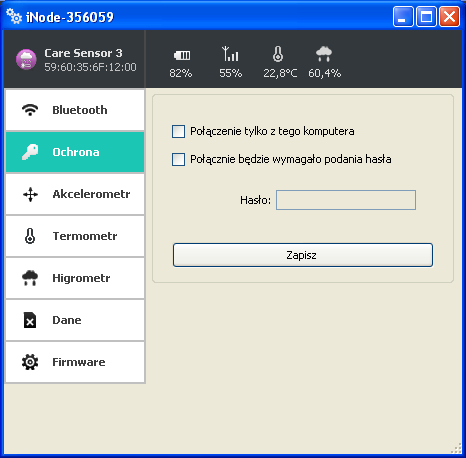Minimize the iNode-356059 window
The width and height of the screenshot is (466, 458).
pos(403,16)
